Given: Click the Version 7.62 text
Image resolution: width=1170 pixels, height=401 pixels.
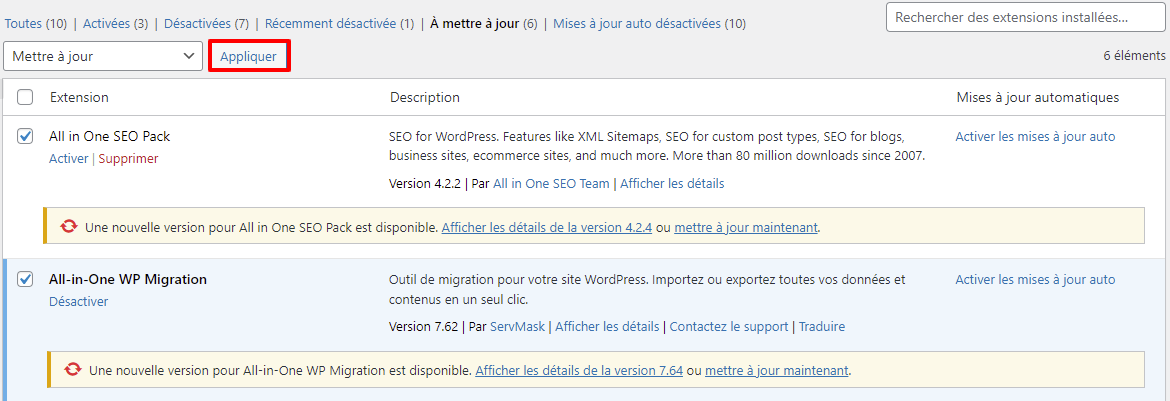Looking at the screenshot, I should (423, 326).
